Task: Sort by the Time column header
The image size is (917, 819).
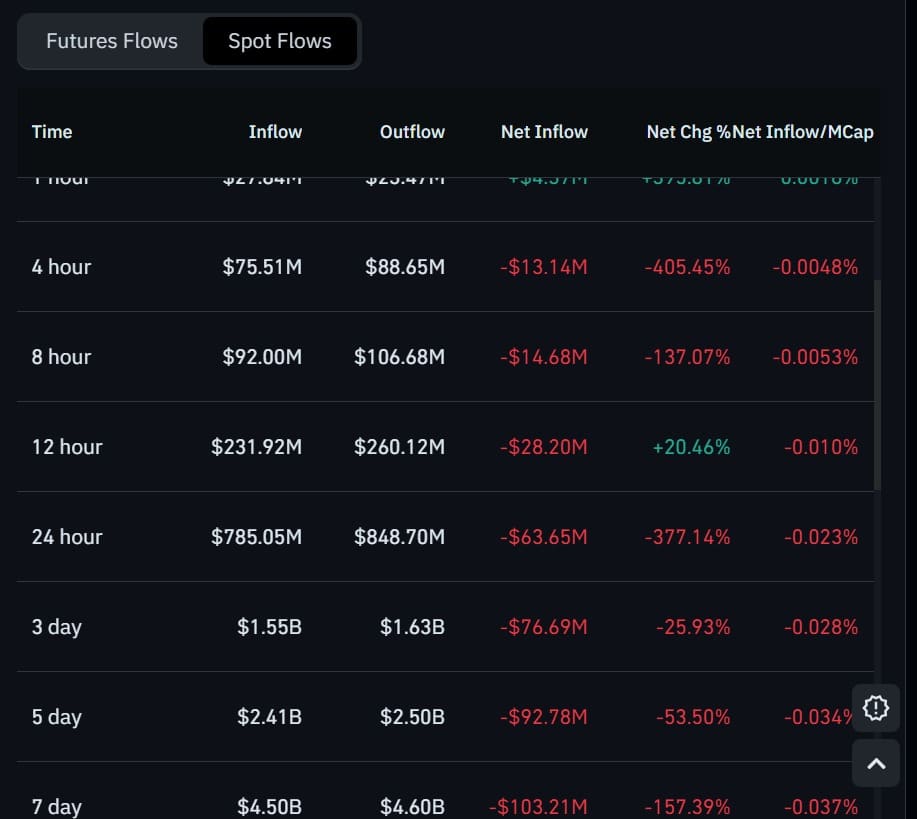Action: (51, 131)
